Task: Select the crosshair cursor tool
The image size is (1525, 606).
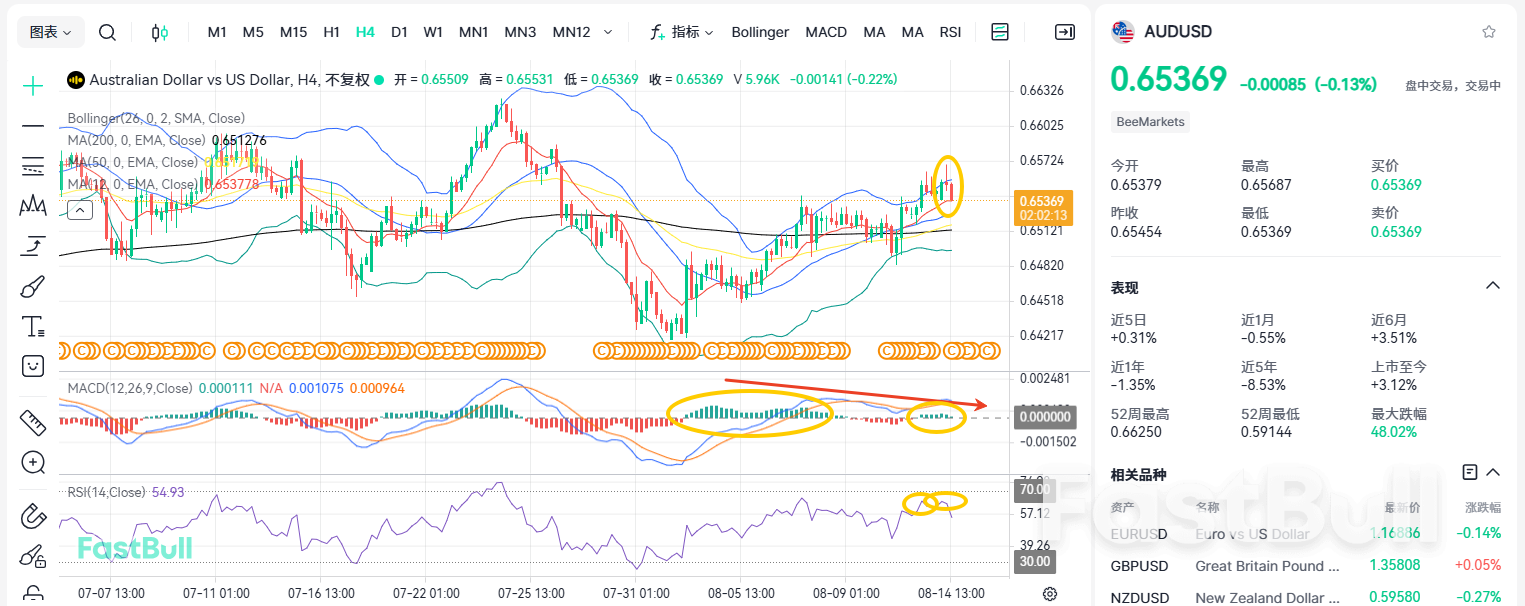Action: [x=34, y=86]
